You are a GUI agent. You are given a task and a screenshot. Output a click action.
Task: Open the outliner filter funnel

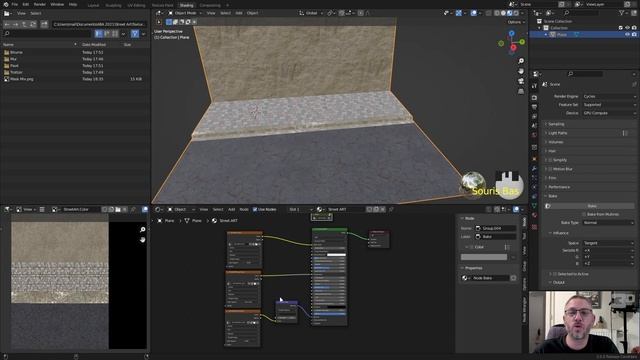622,13
